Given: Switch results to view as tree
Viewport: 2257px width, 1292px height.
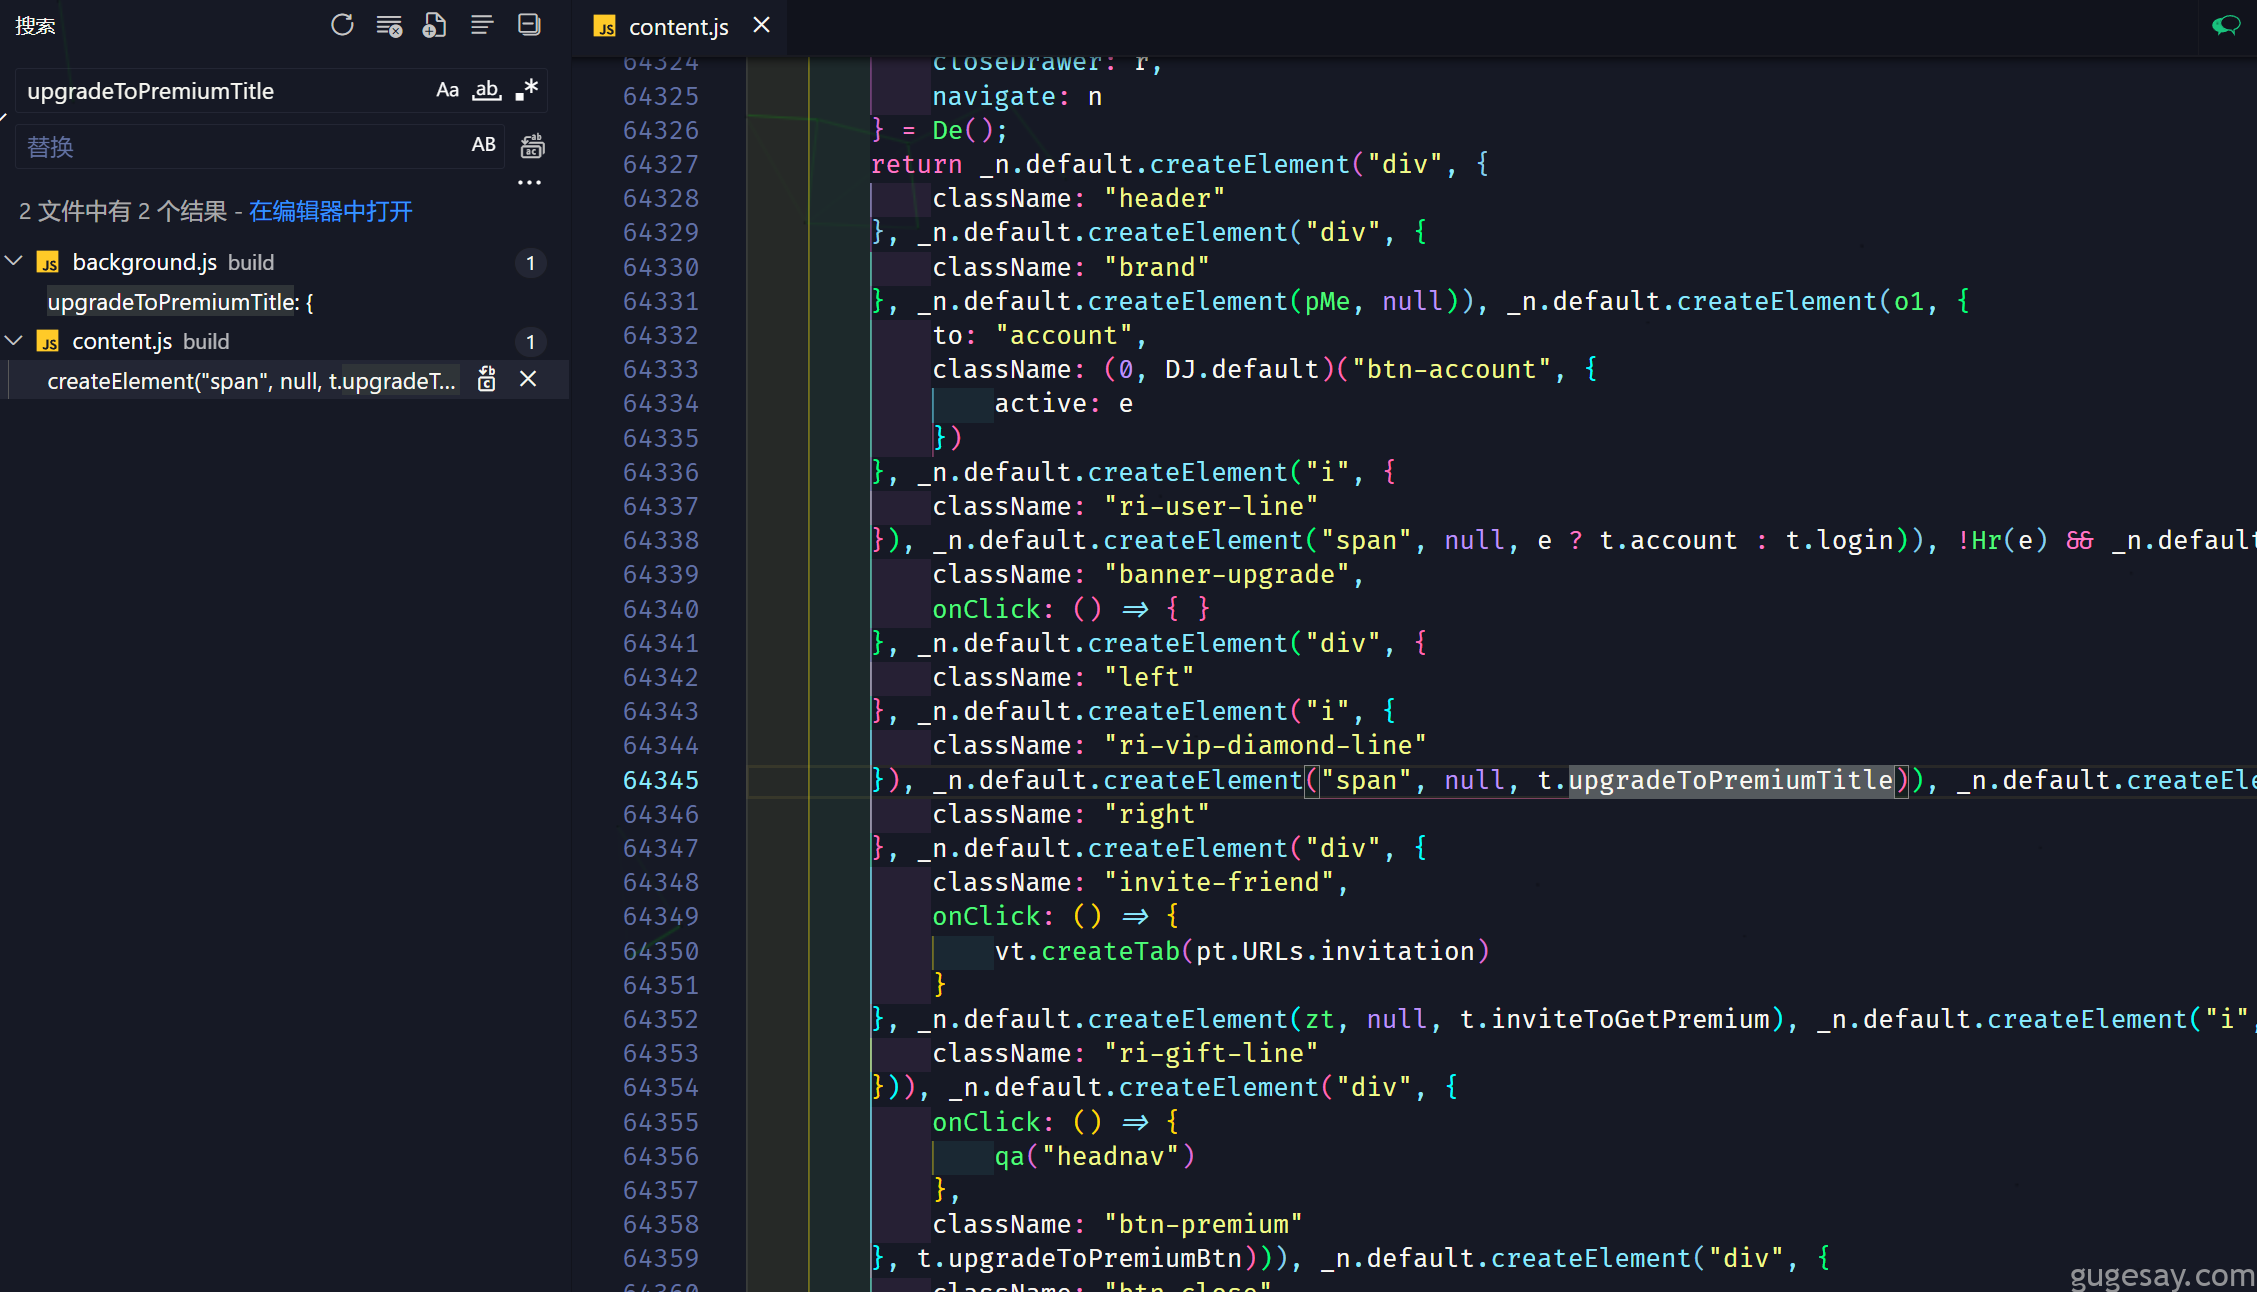Looking at the screenshot, I should coord(482,25).
